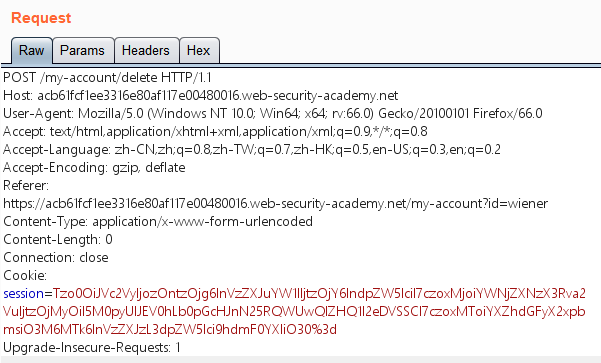Viewport: 601px width, 363px height.
Task: Click the Request panel heading
Action: click(41, 18)
